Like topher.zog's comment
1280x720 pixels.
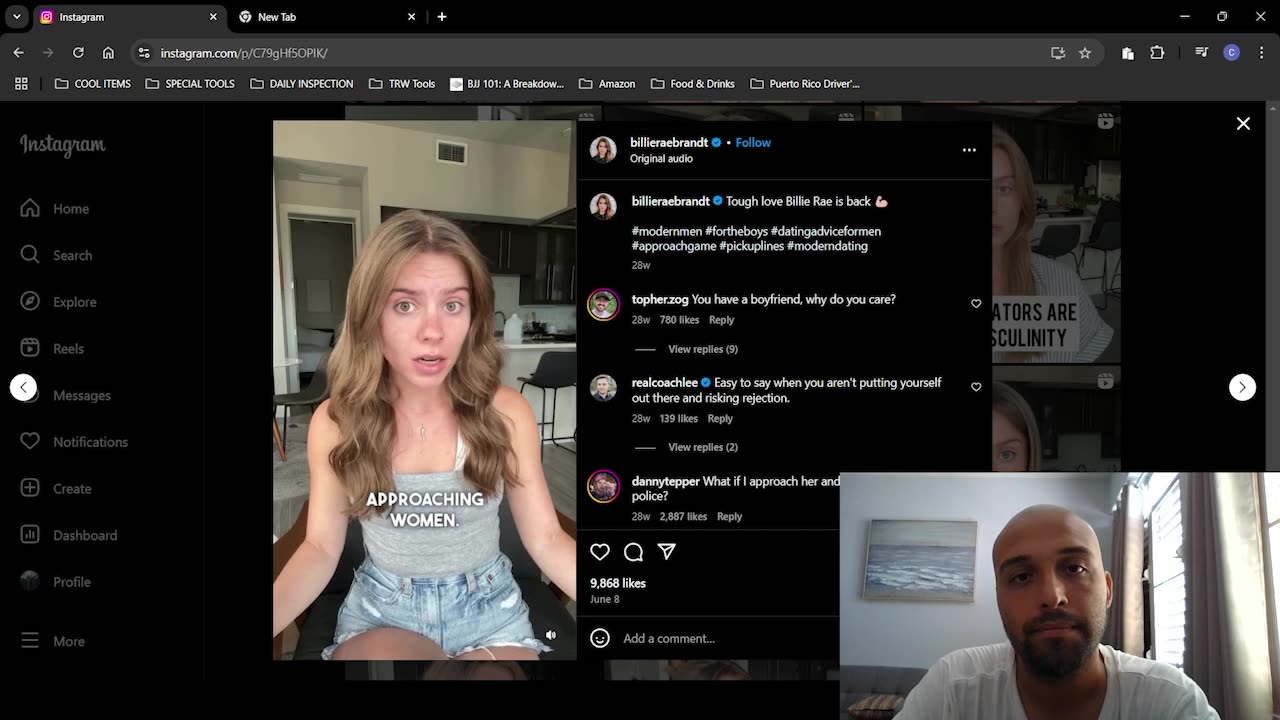coord(976,303)
